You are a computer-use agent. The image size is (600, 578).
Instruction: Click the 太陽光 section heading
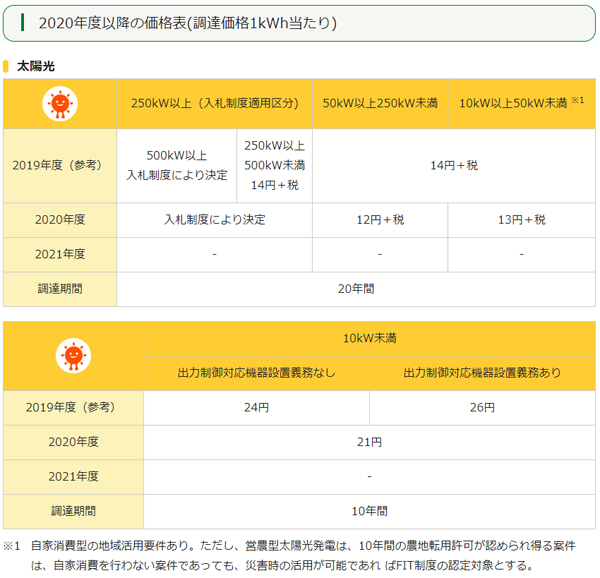click(36, 66)
